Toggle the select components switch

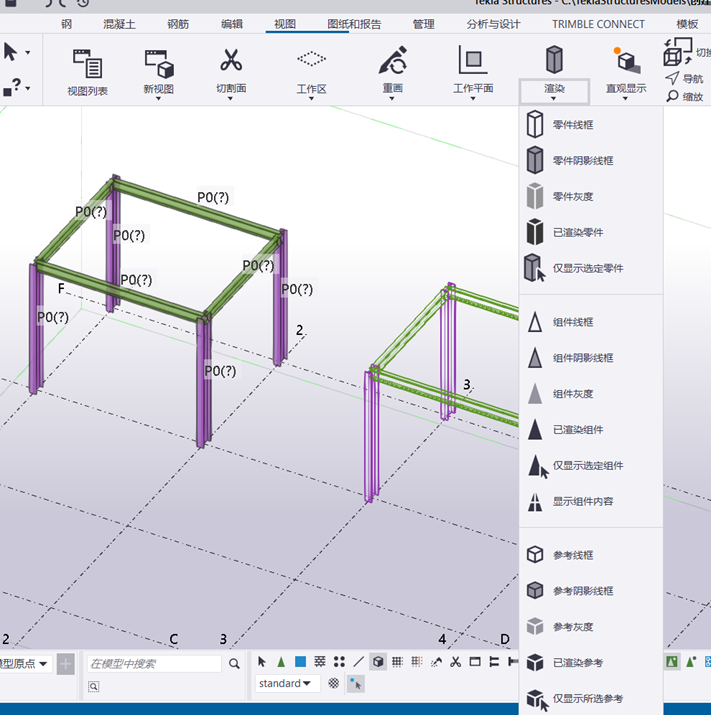coord(320,662)
